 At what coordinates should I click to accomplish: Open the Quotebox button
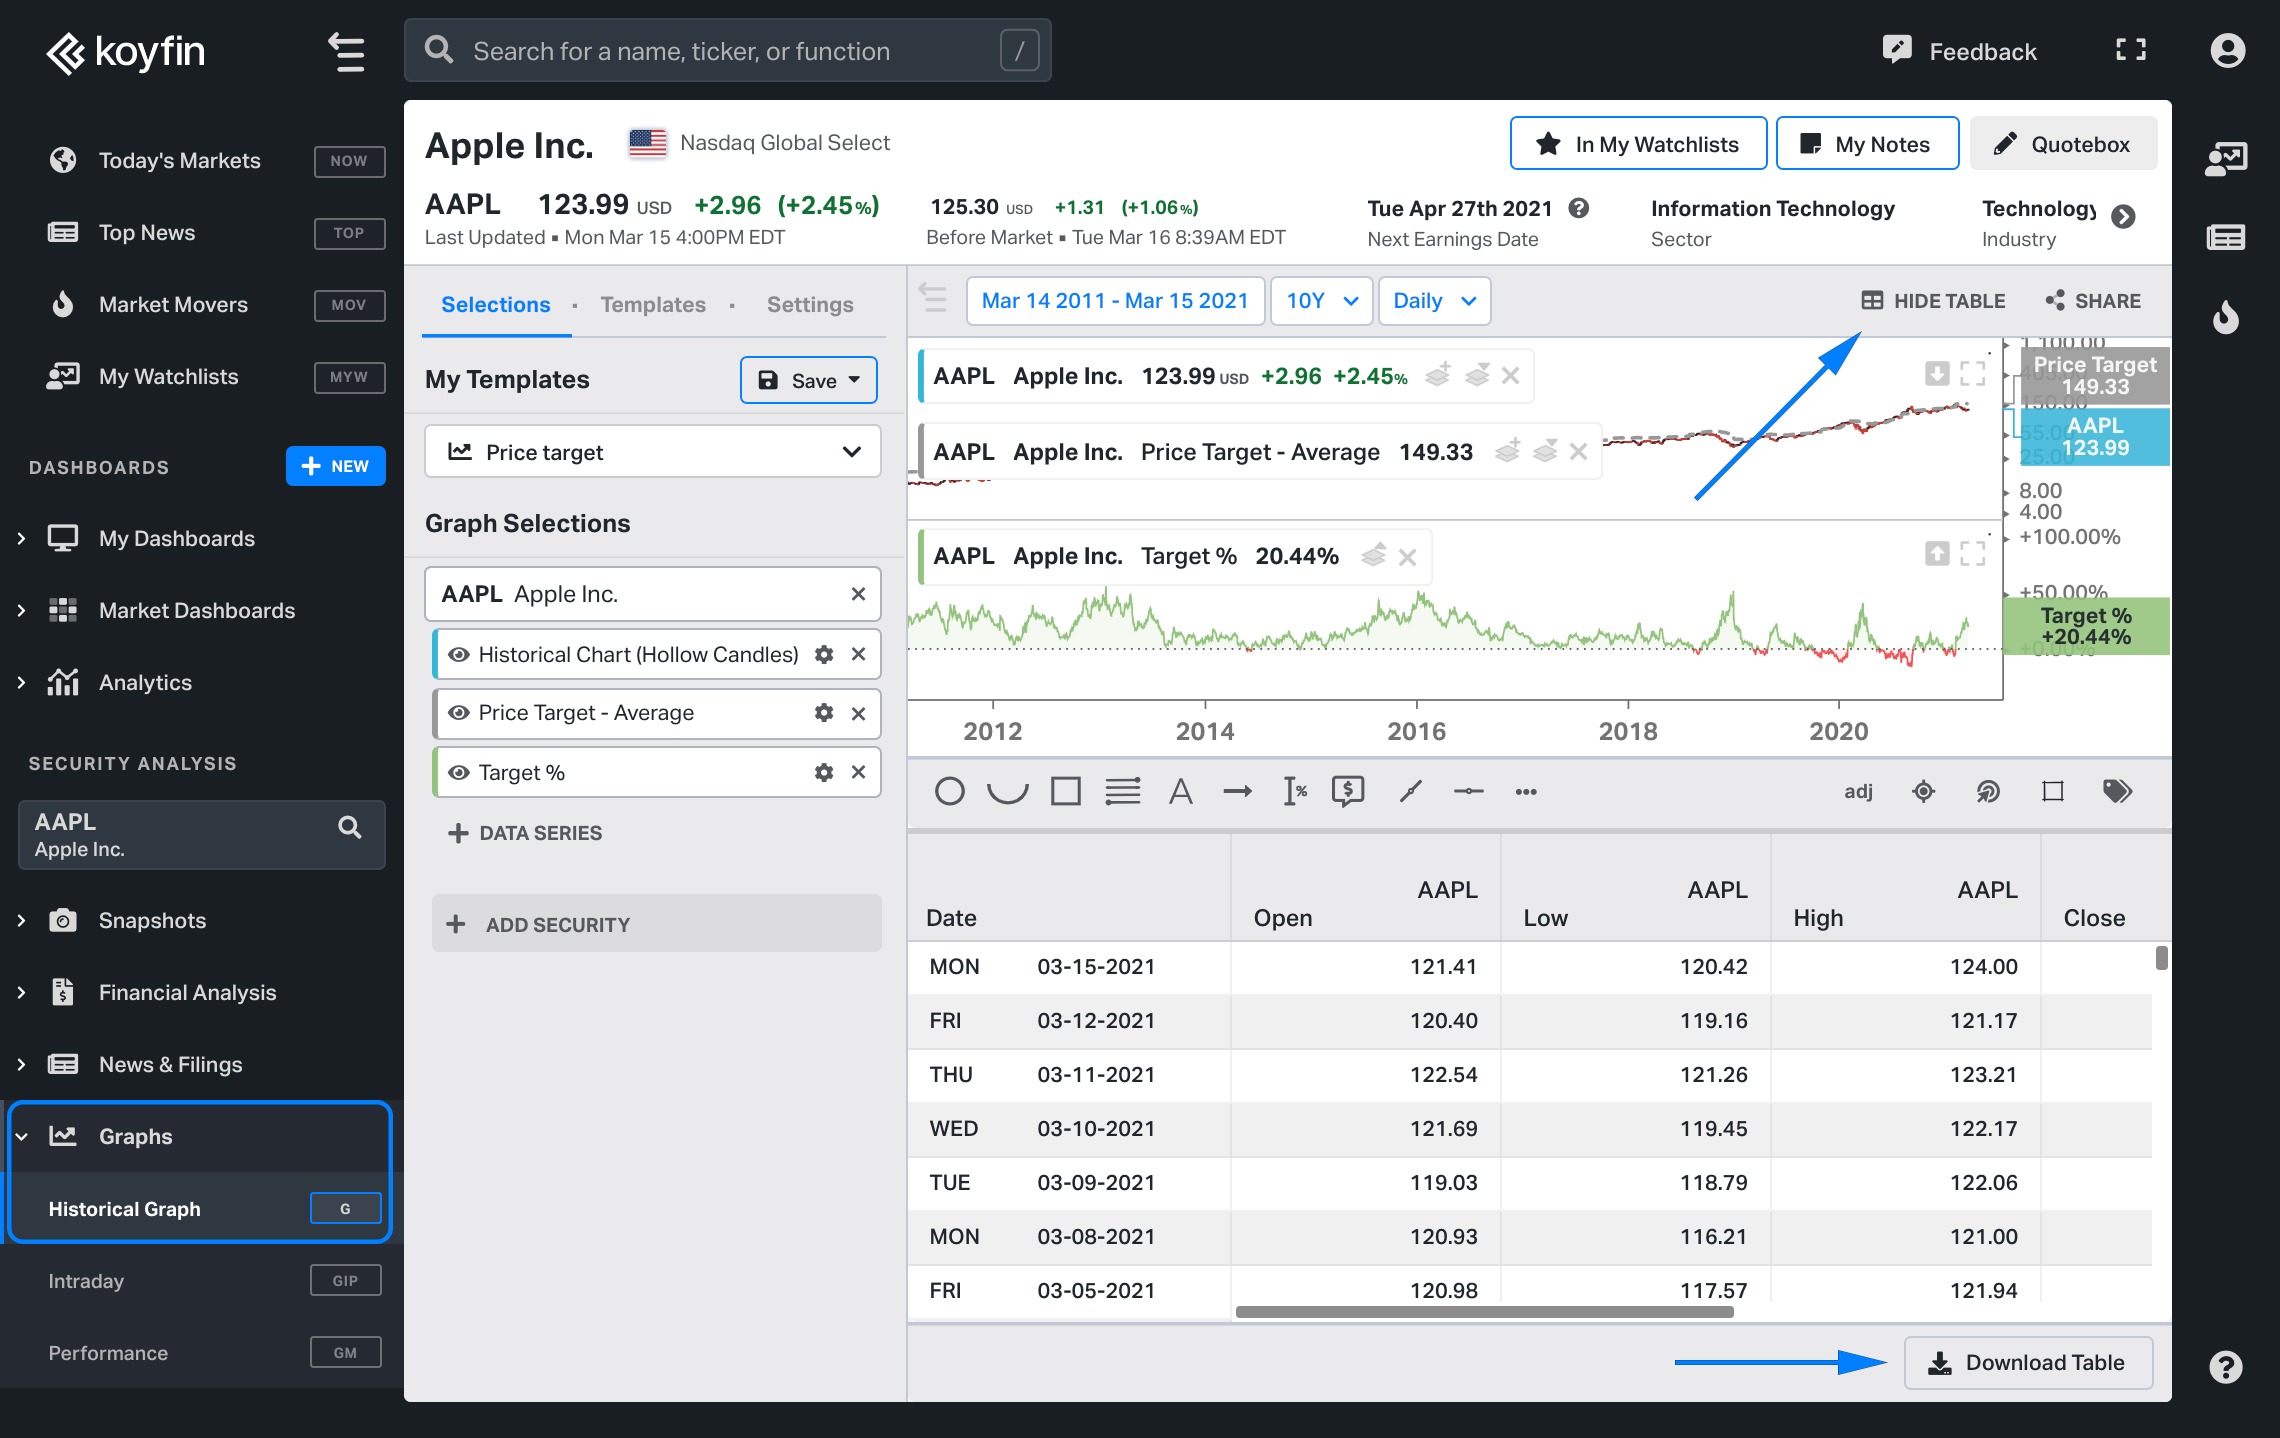[x=2063, y=144]
